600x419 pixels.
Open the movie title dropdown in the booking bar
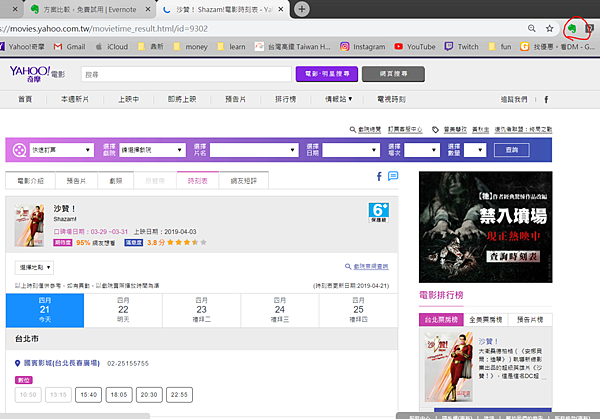[x=254, y=150]
